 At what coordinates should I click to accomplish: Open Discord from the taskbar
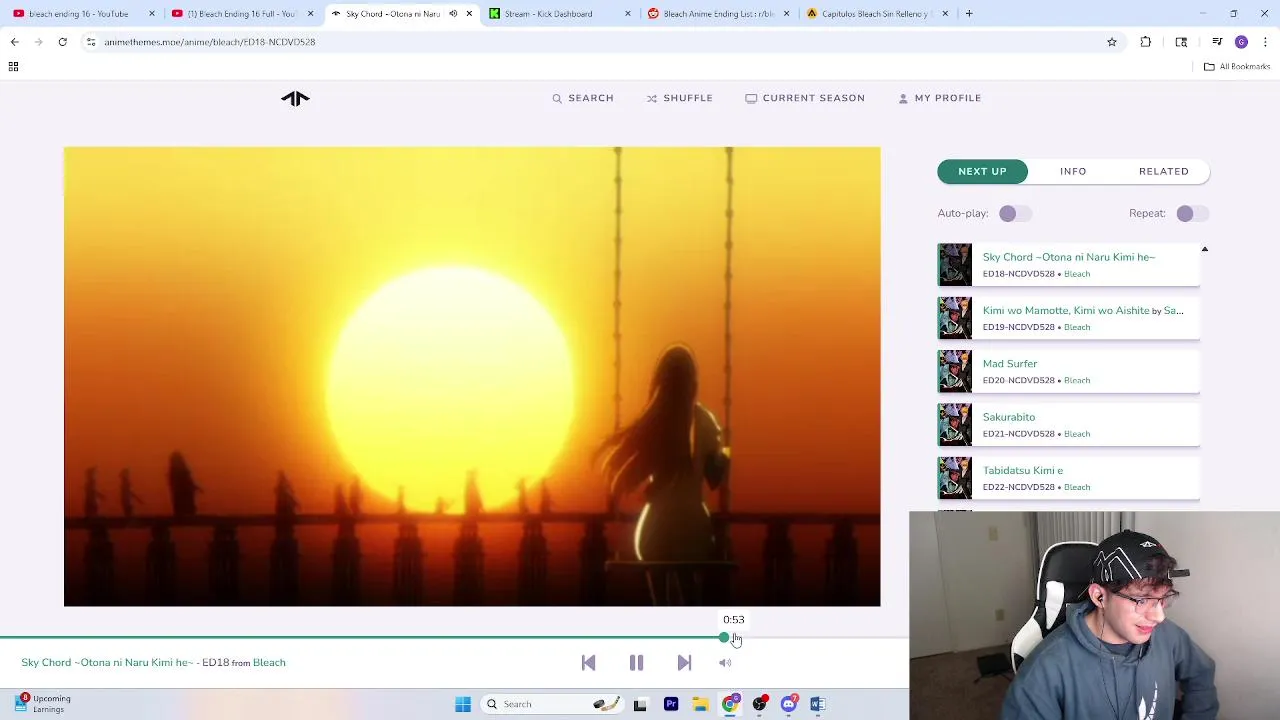pos(789,704)
